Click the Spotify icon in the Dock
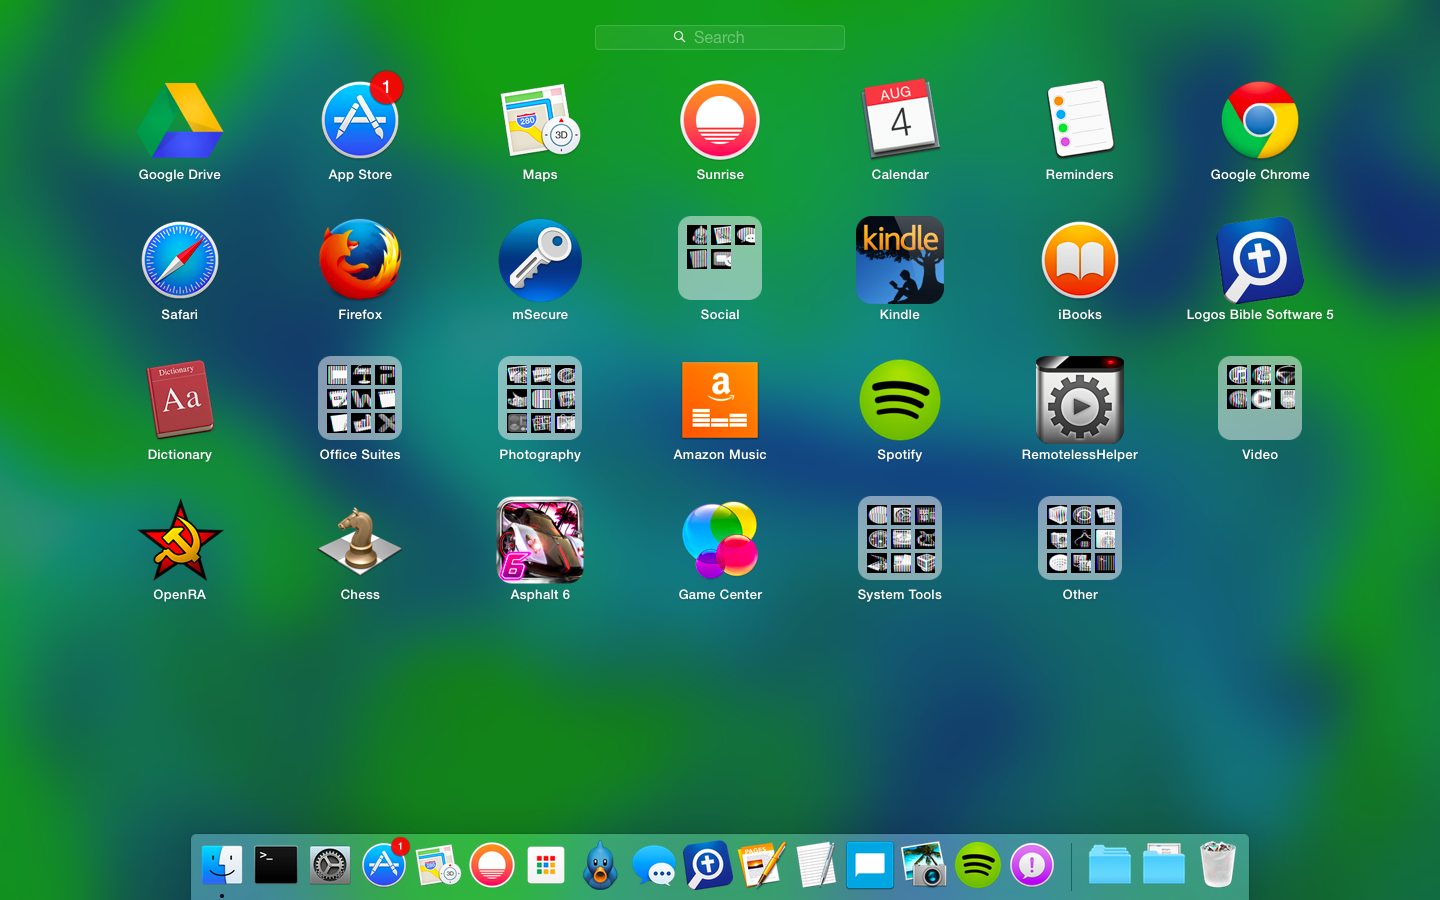This screenshot has height=900, width=1440. click(x=978, y=865)
